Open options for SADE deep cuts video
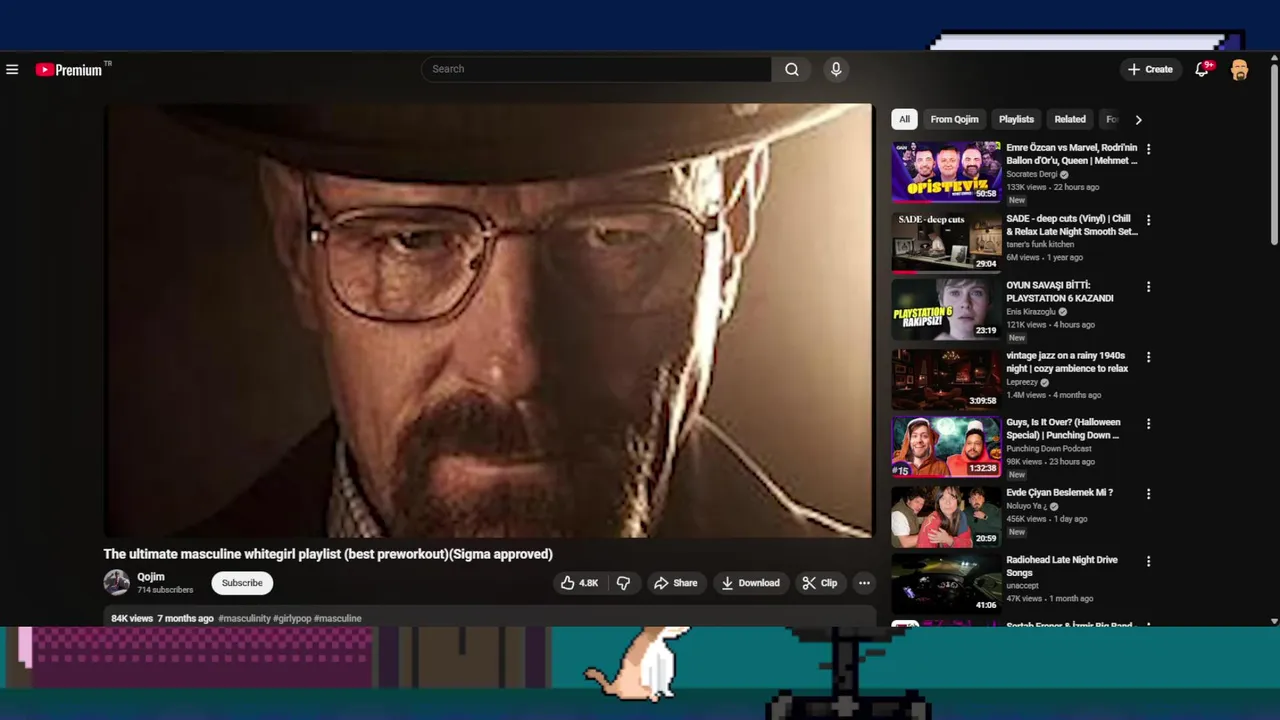The height and width of the screenshot is (720, 1280). [1148, 220]
